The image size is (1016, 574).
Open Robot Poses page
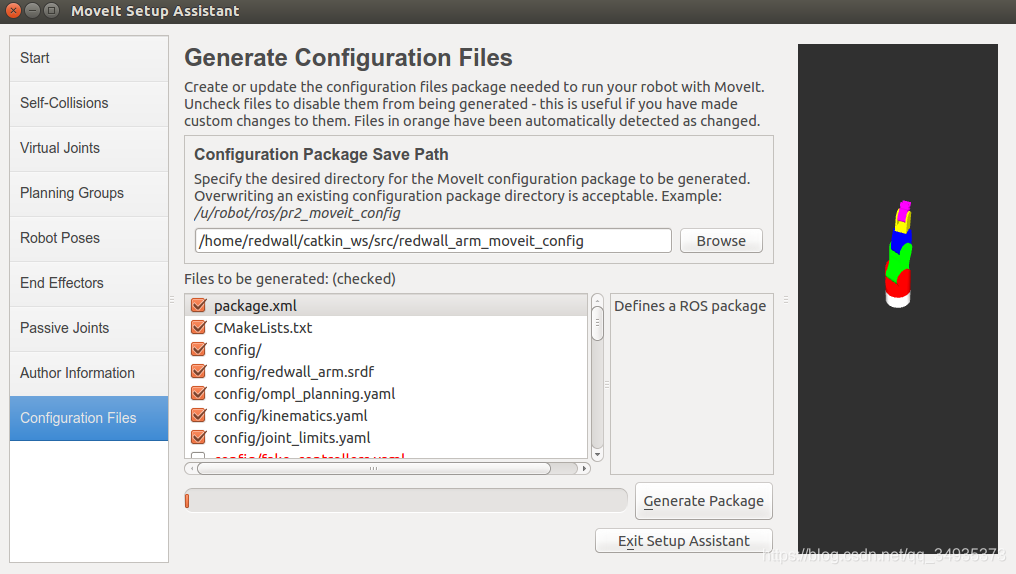pyautogui.click(x=89, y=238)
